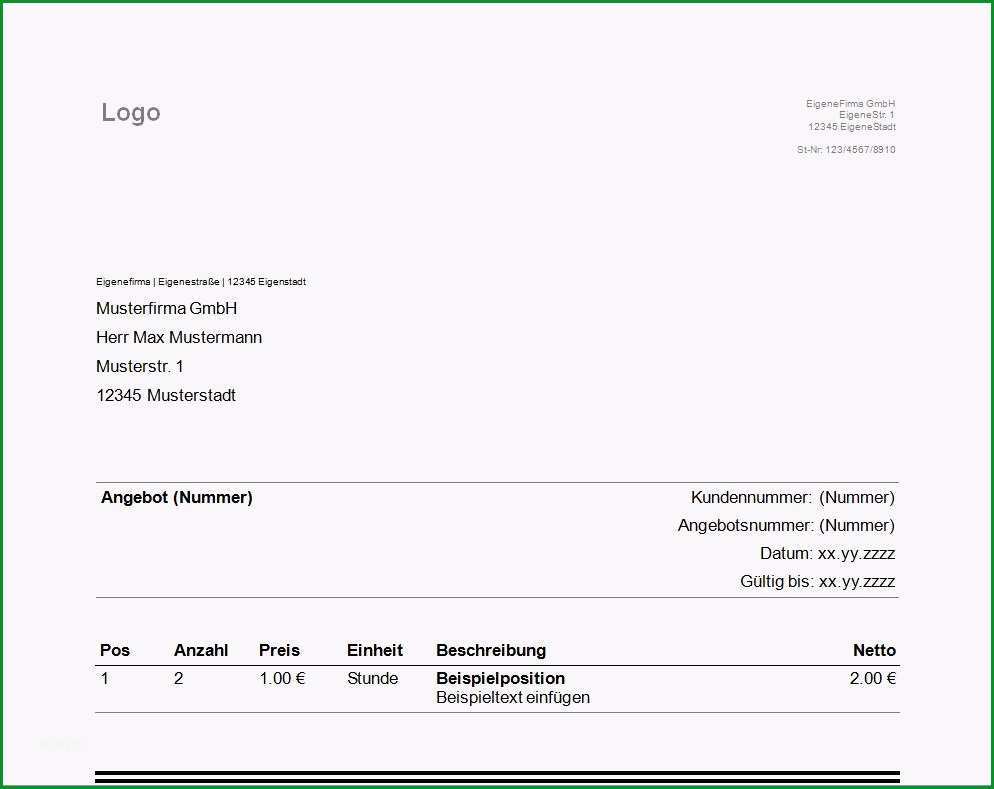994x789 pixels.
Task: Click recipient name Musterfirma GmbH
Action: pos(167,309)
